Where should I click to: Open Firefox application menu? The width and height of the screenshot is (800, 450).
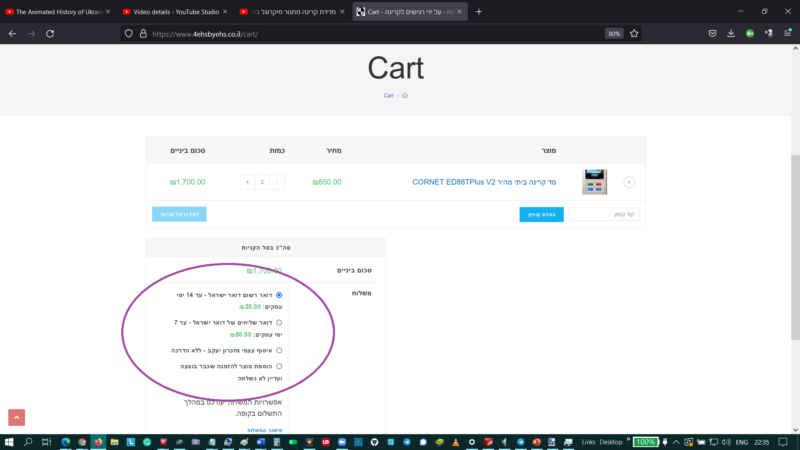[787, 34]
